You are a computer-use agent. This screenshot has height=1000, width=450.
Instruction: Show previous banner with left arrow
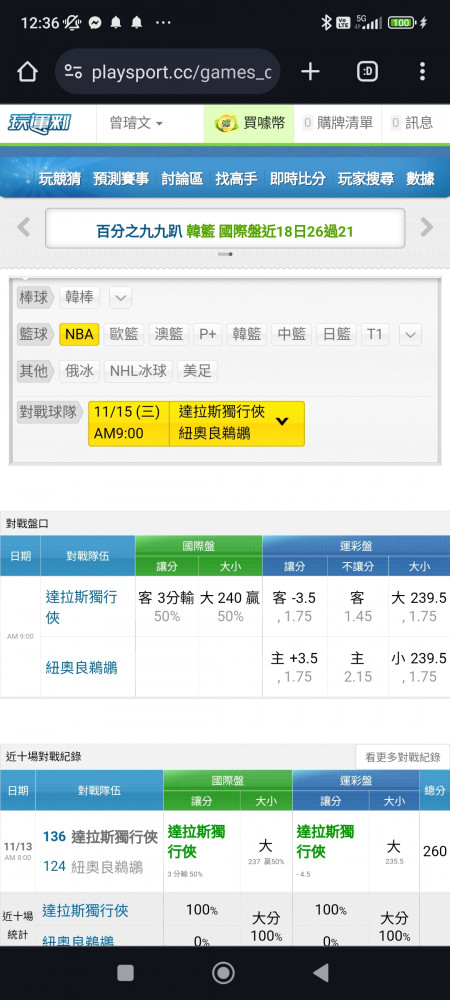point(24,227)
